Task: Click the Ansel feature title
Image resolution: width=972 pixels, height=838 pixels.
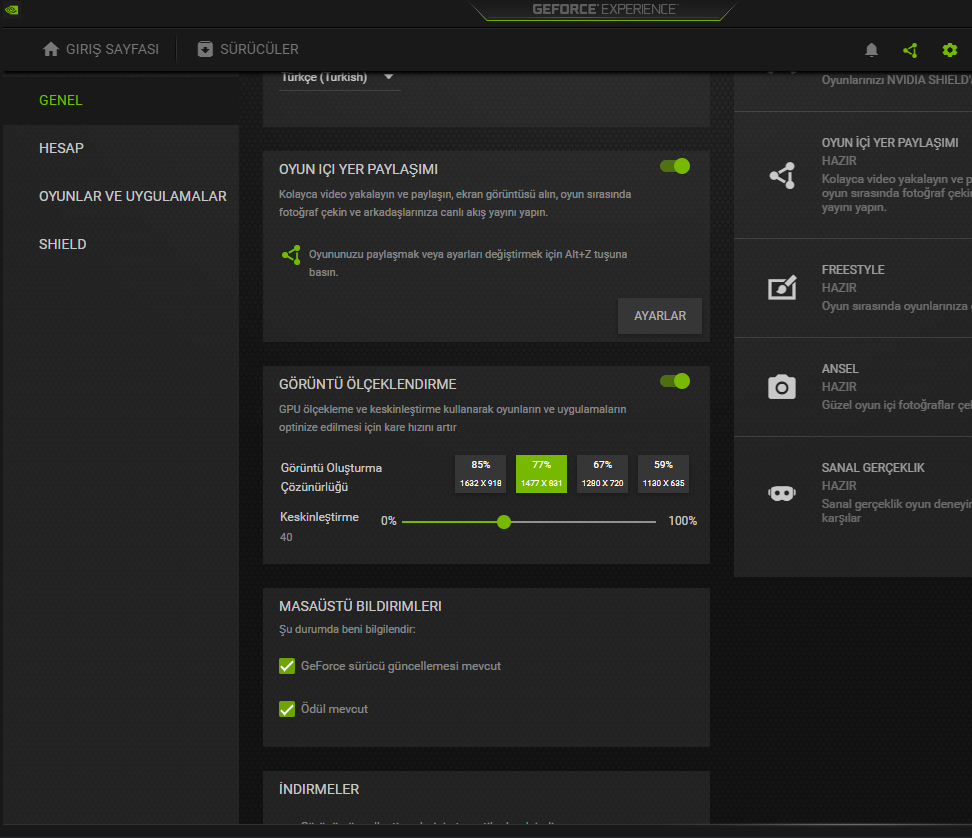Action: 840,369
